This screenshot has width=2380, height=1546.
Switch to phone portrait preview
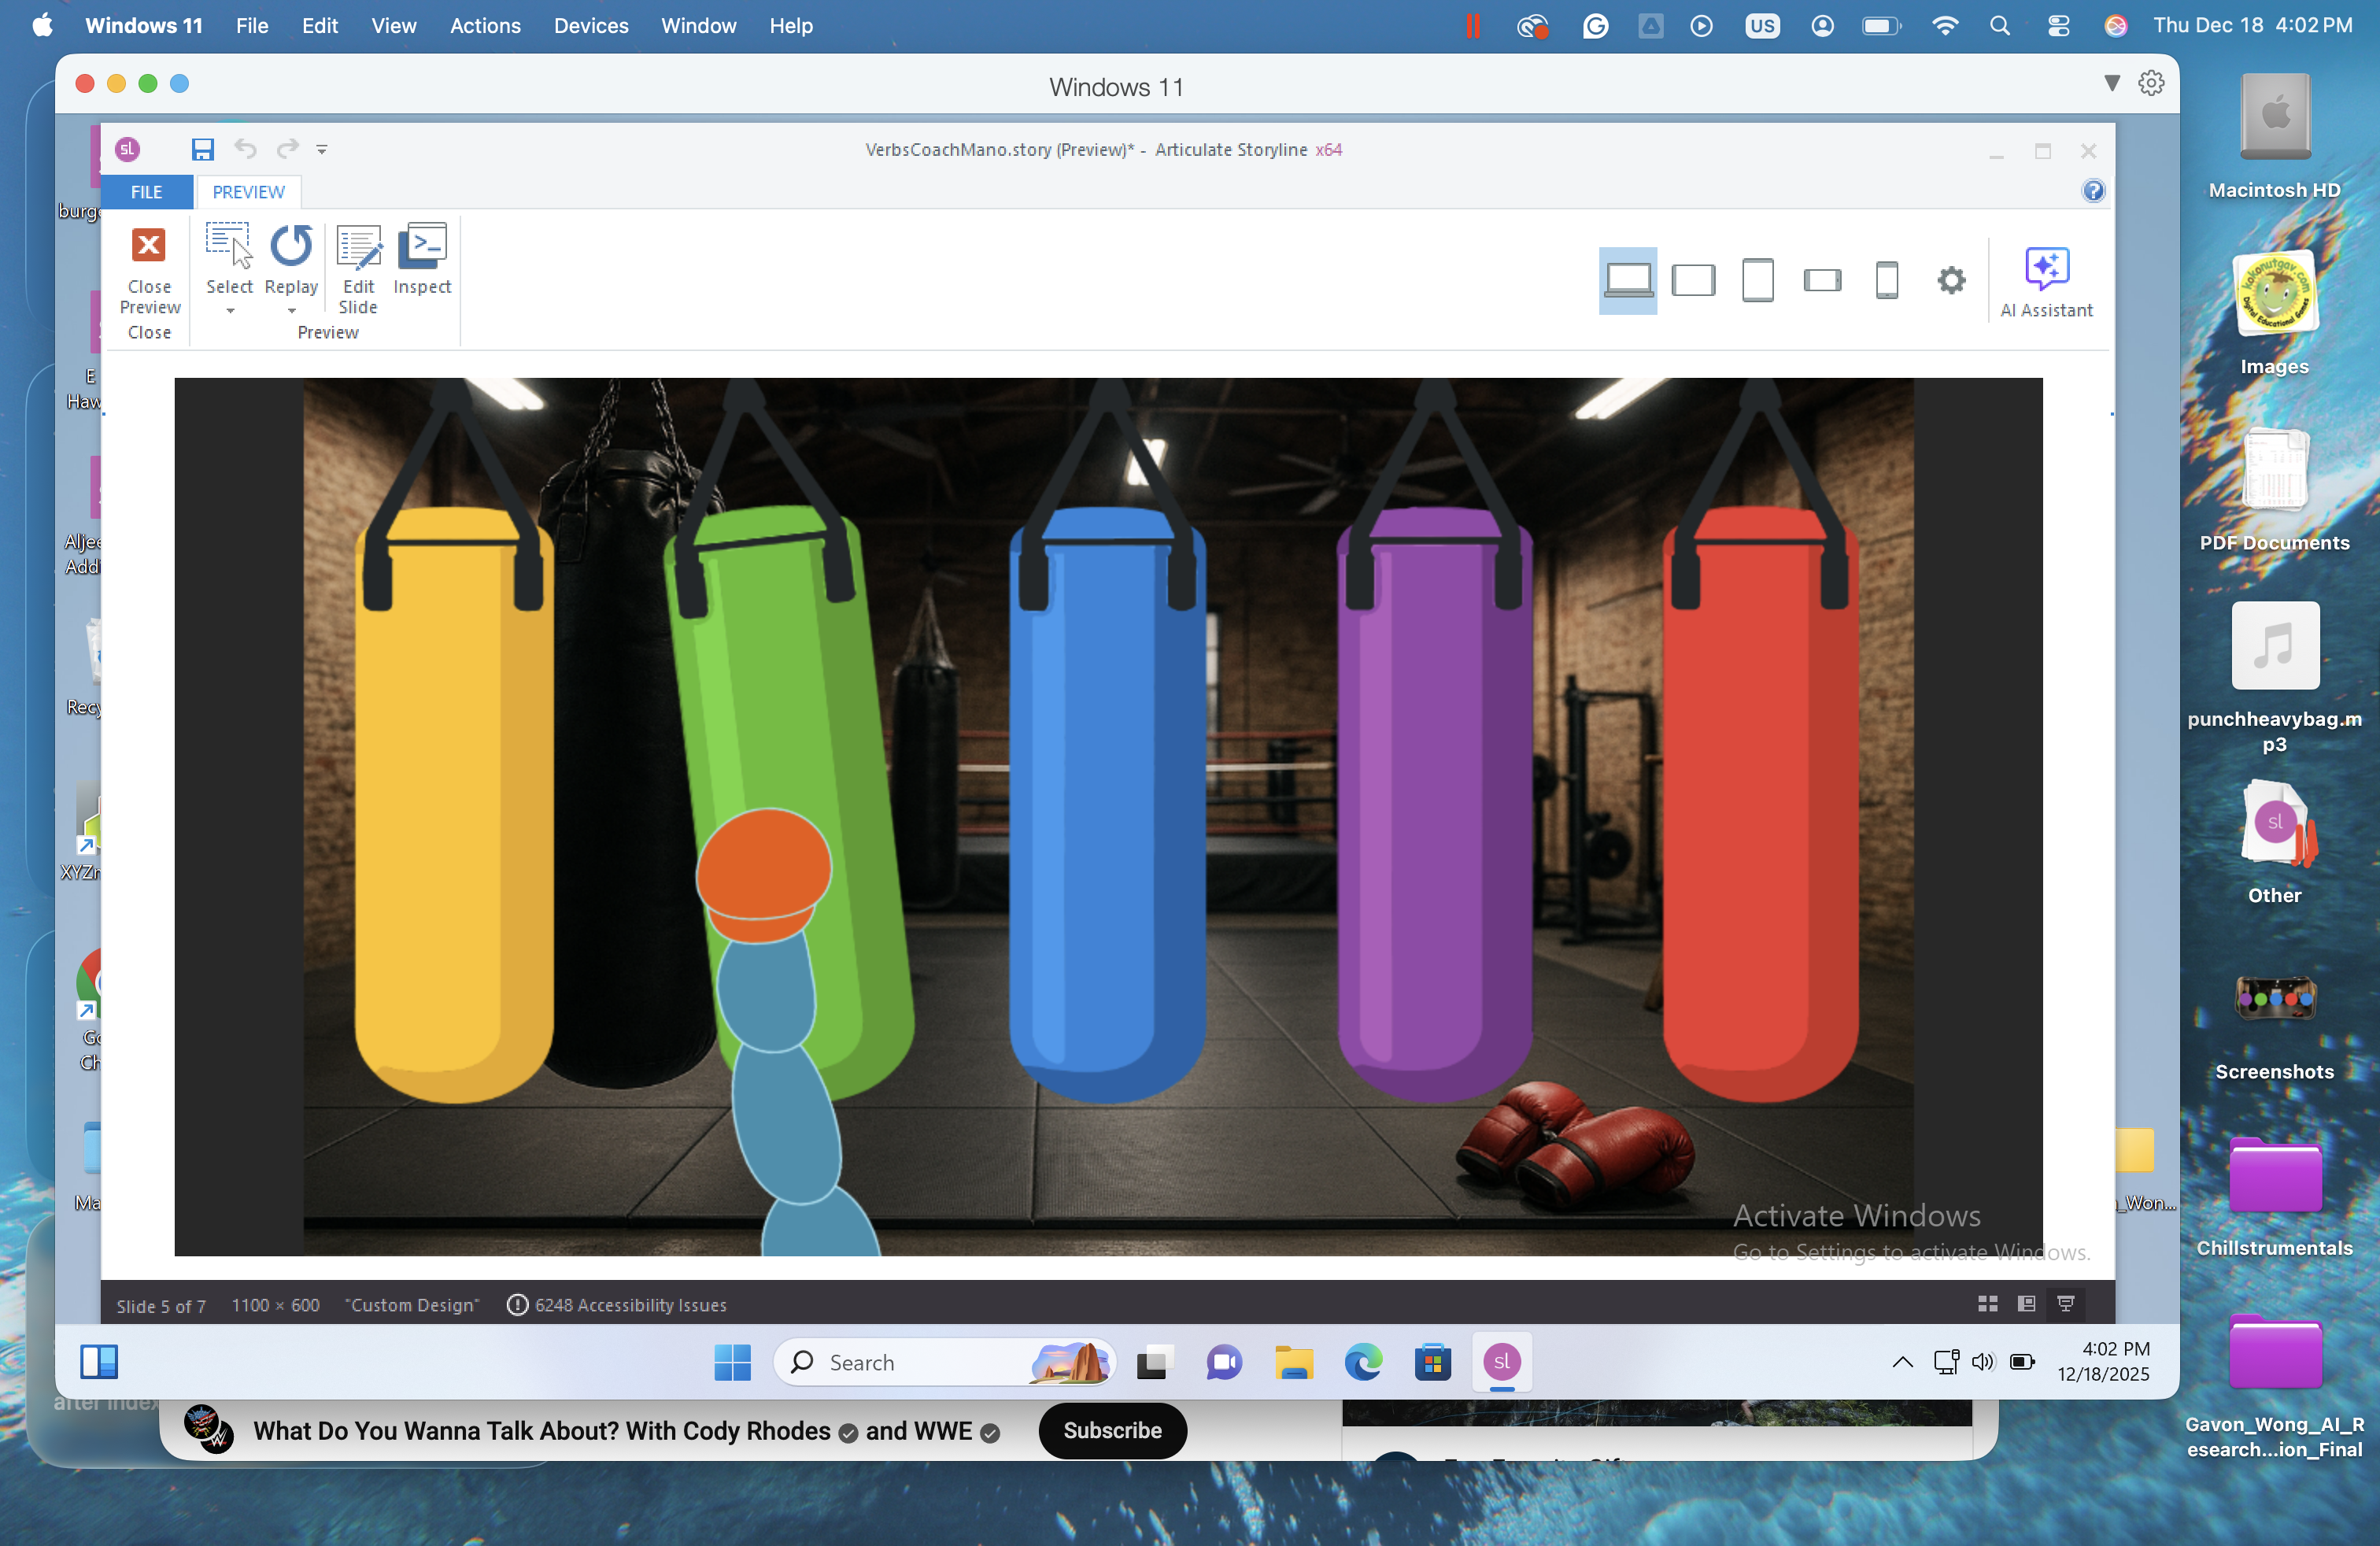point(1887,280)
